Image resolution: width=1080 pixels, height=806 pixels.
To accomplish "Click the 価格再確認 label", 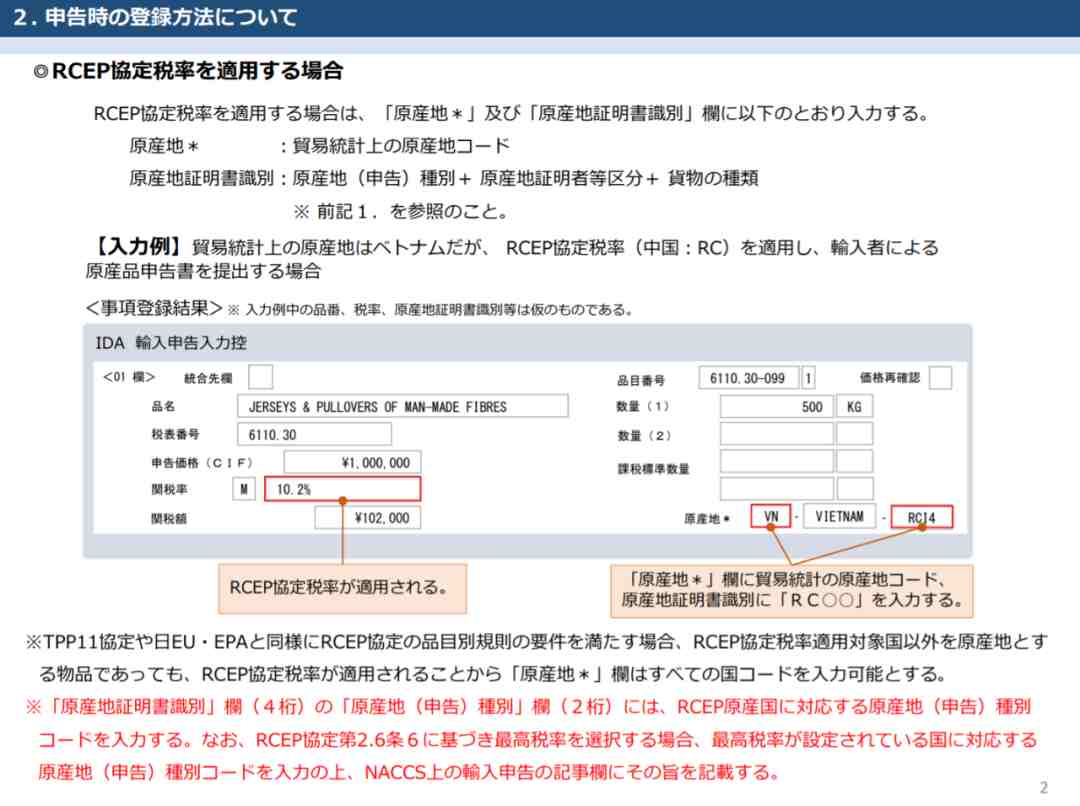I will 889,378.
